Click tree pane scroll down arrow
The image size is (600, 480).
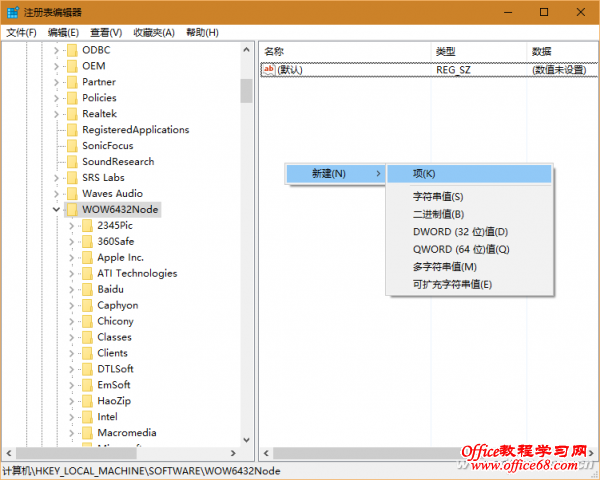246,440
